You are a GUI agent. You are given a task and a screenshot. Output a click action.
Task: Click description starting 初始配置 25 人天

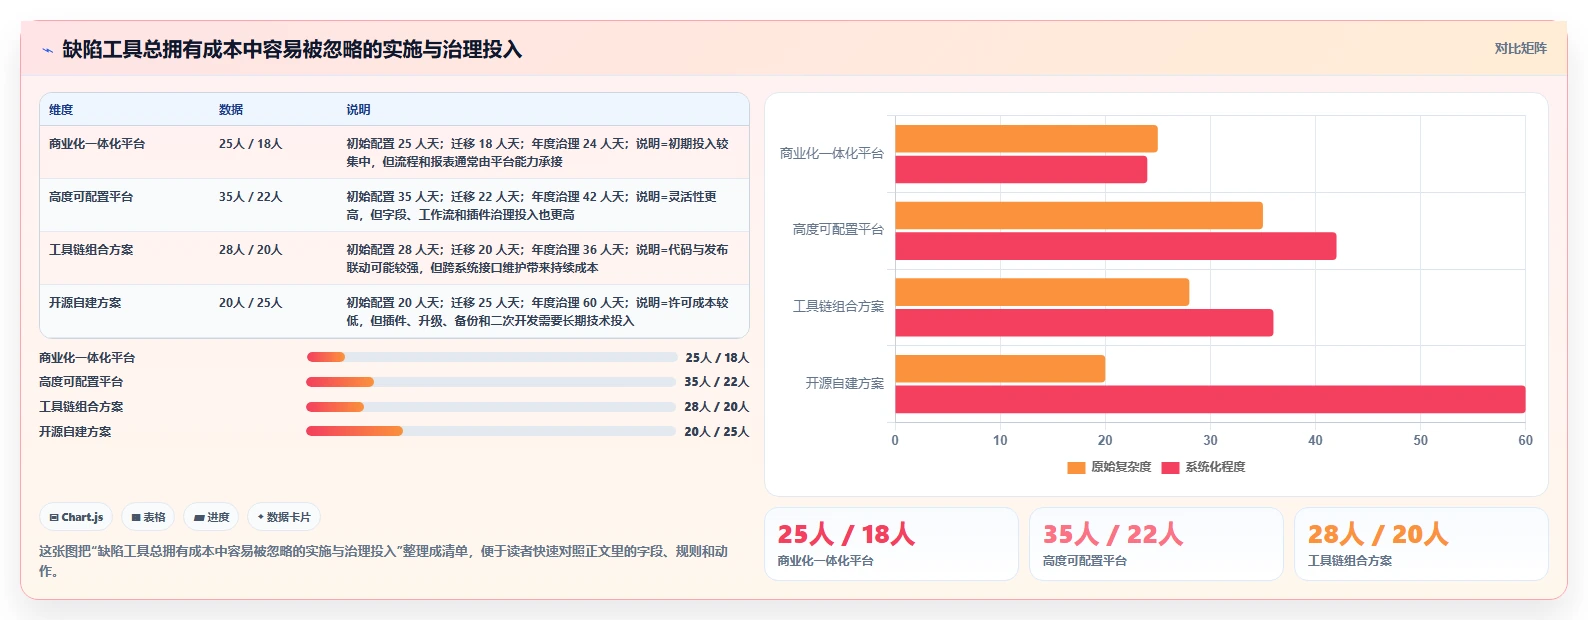click(538, 153)
